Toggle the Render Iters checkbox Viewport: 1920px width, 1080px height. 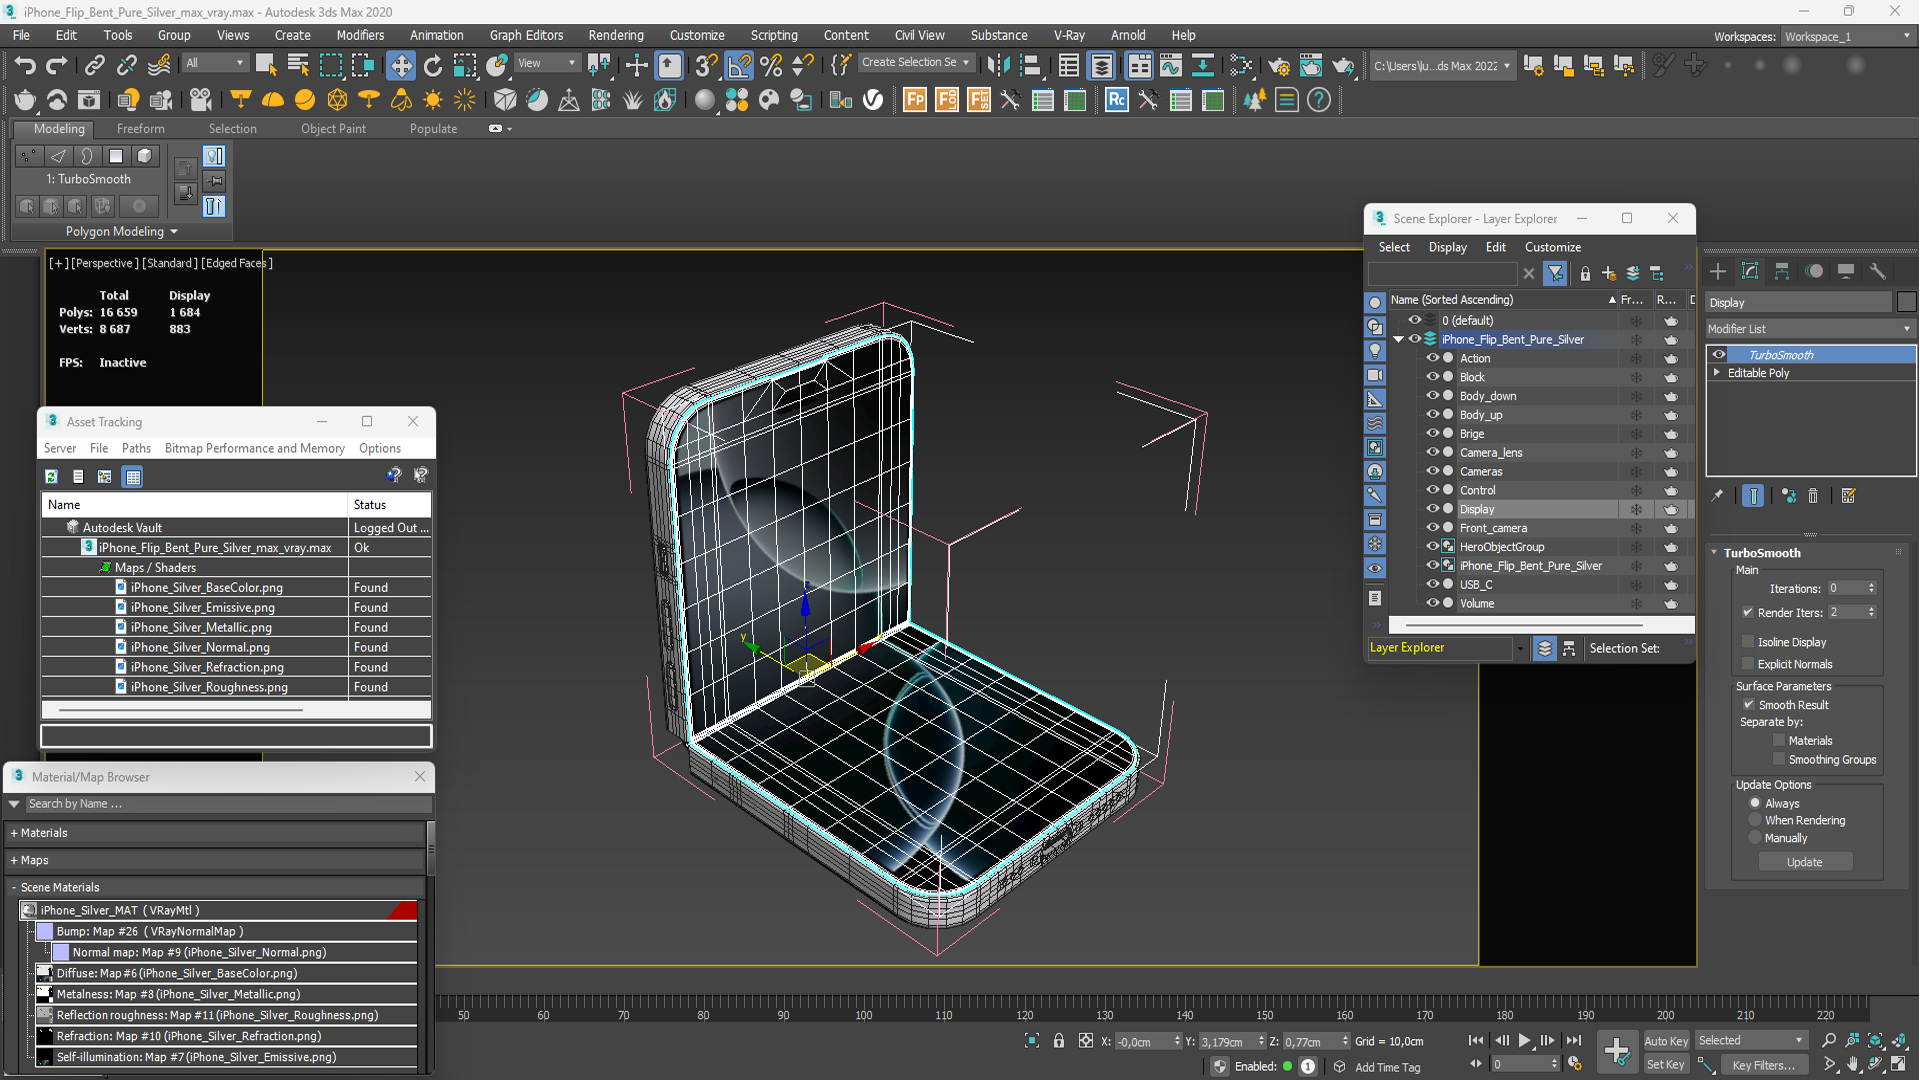tap(1748, 612)
